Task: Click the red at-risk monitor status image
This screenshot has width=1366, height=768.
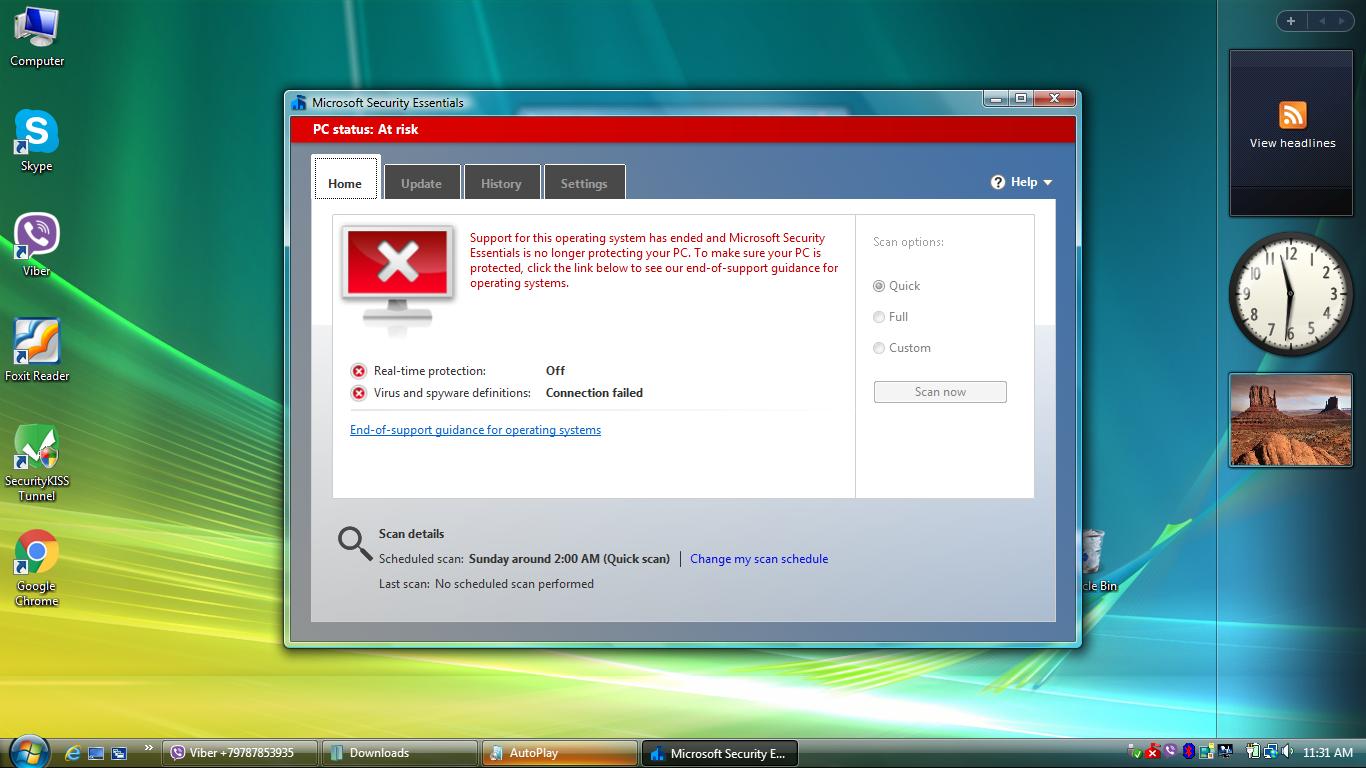Action: [398, 278]
